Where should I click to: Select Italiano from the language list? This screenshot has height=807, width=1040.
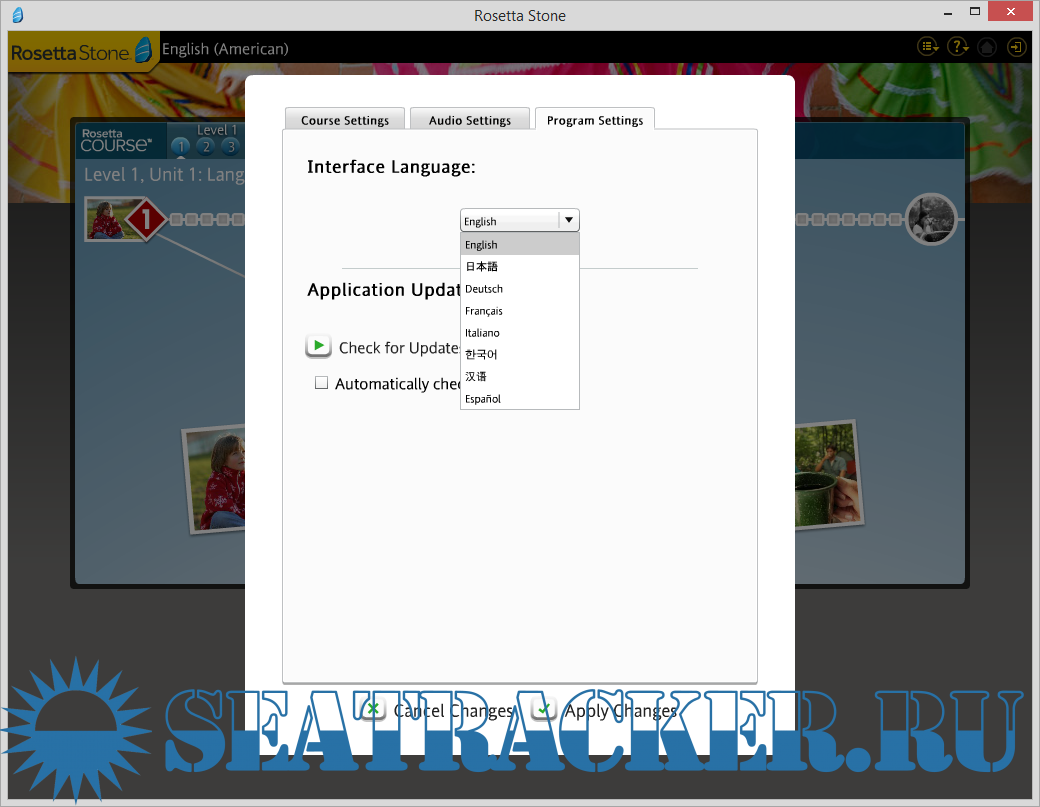(482, 333)
